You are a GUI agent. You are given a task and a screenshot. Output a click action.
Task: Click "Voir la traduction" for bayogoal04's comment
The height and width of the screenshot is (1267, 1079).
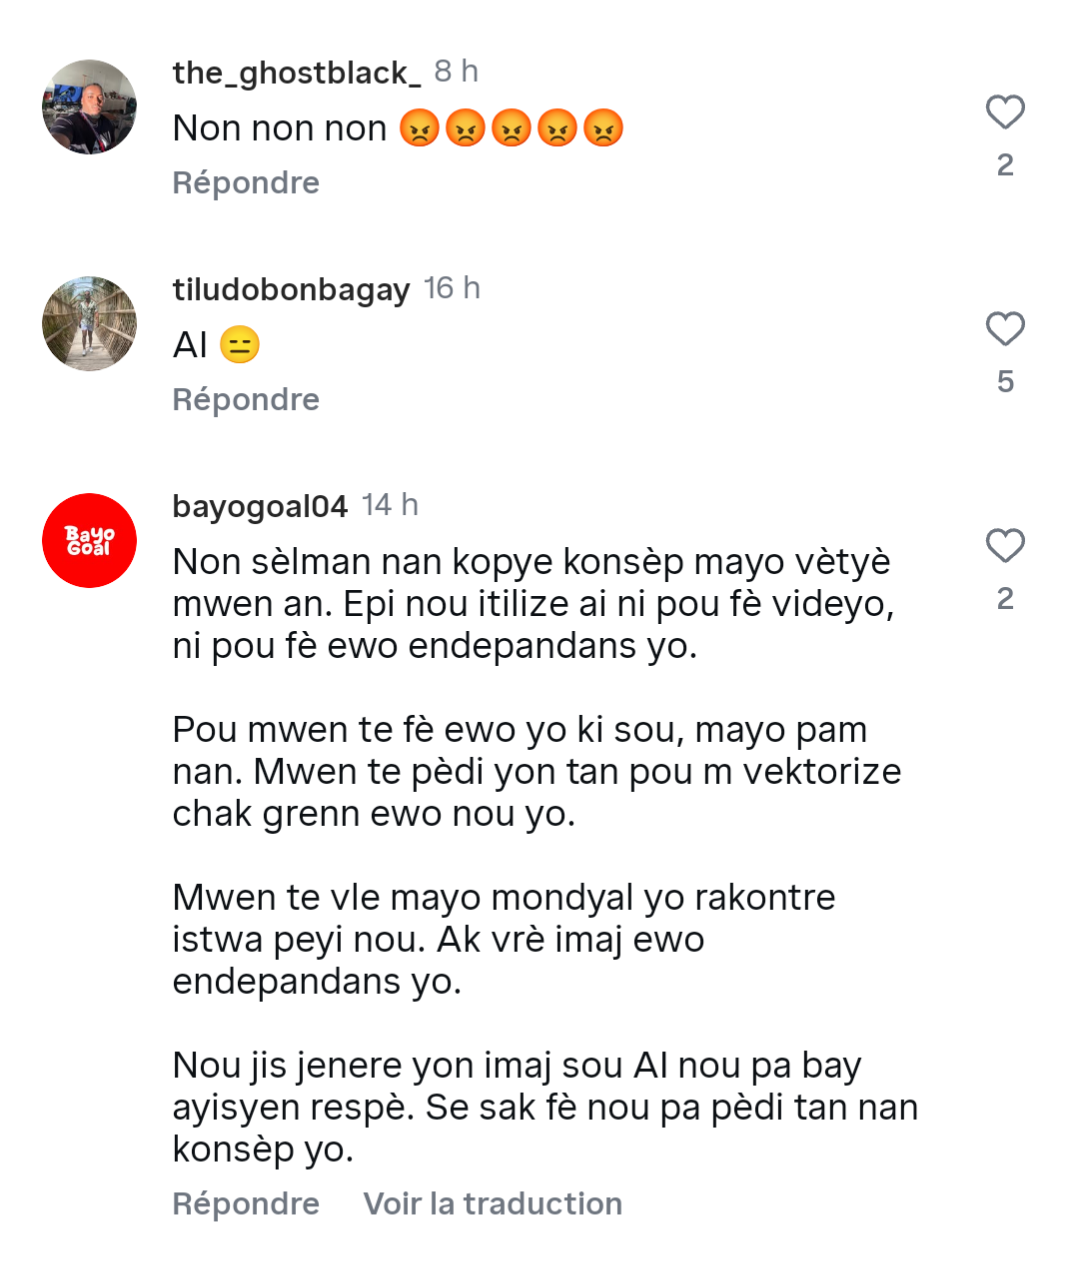(492, 1204)
